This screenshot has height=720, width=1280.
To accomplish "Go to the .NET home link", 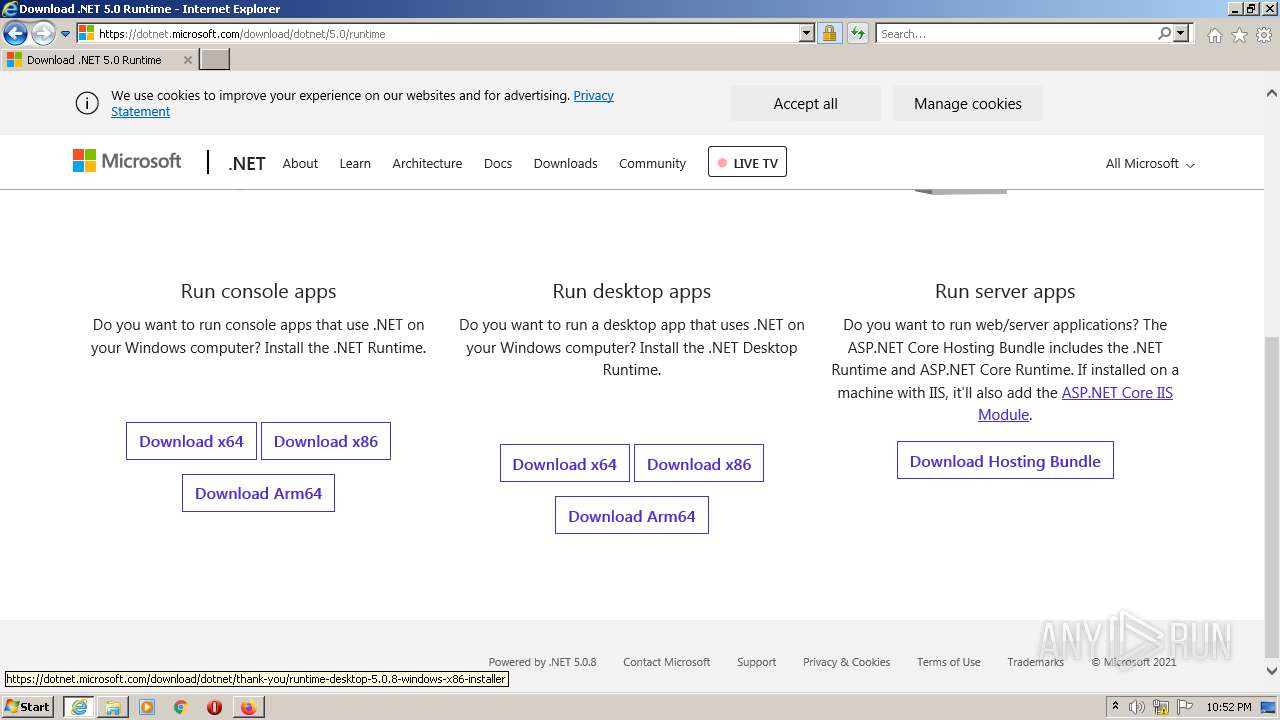I will (247, 164).
